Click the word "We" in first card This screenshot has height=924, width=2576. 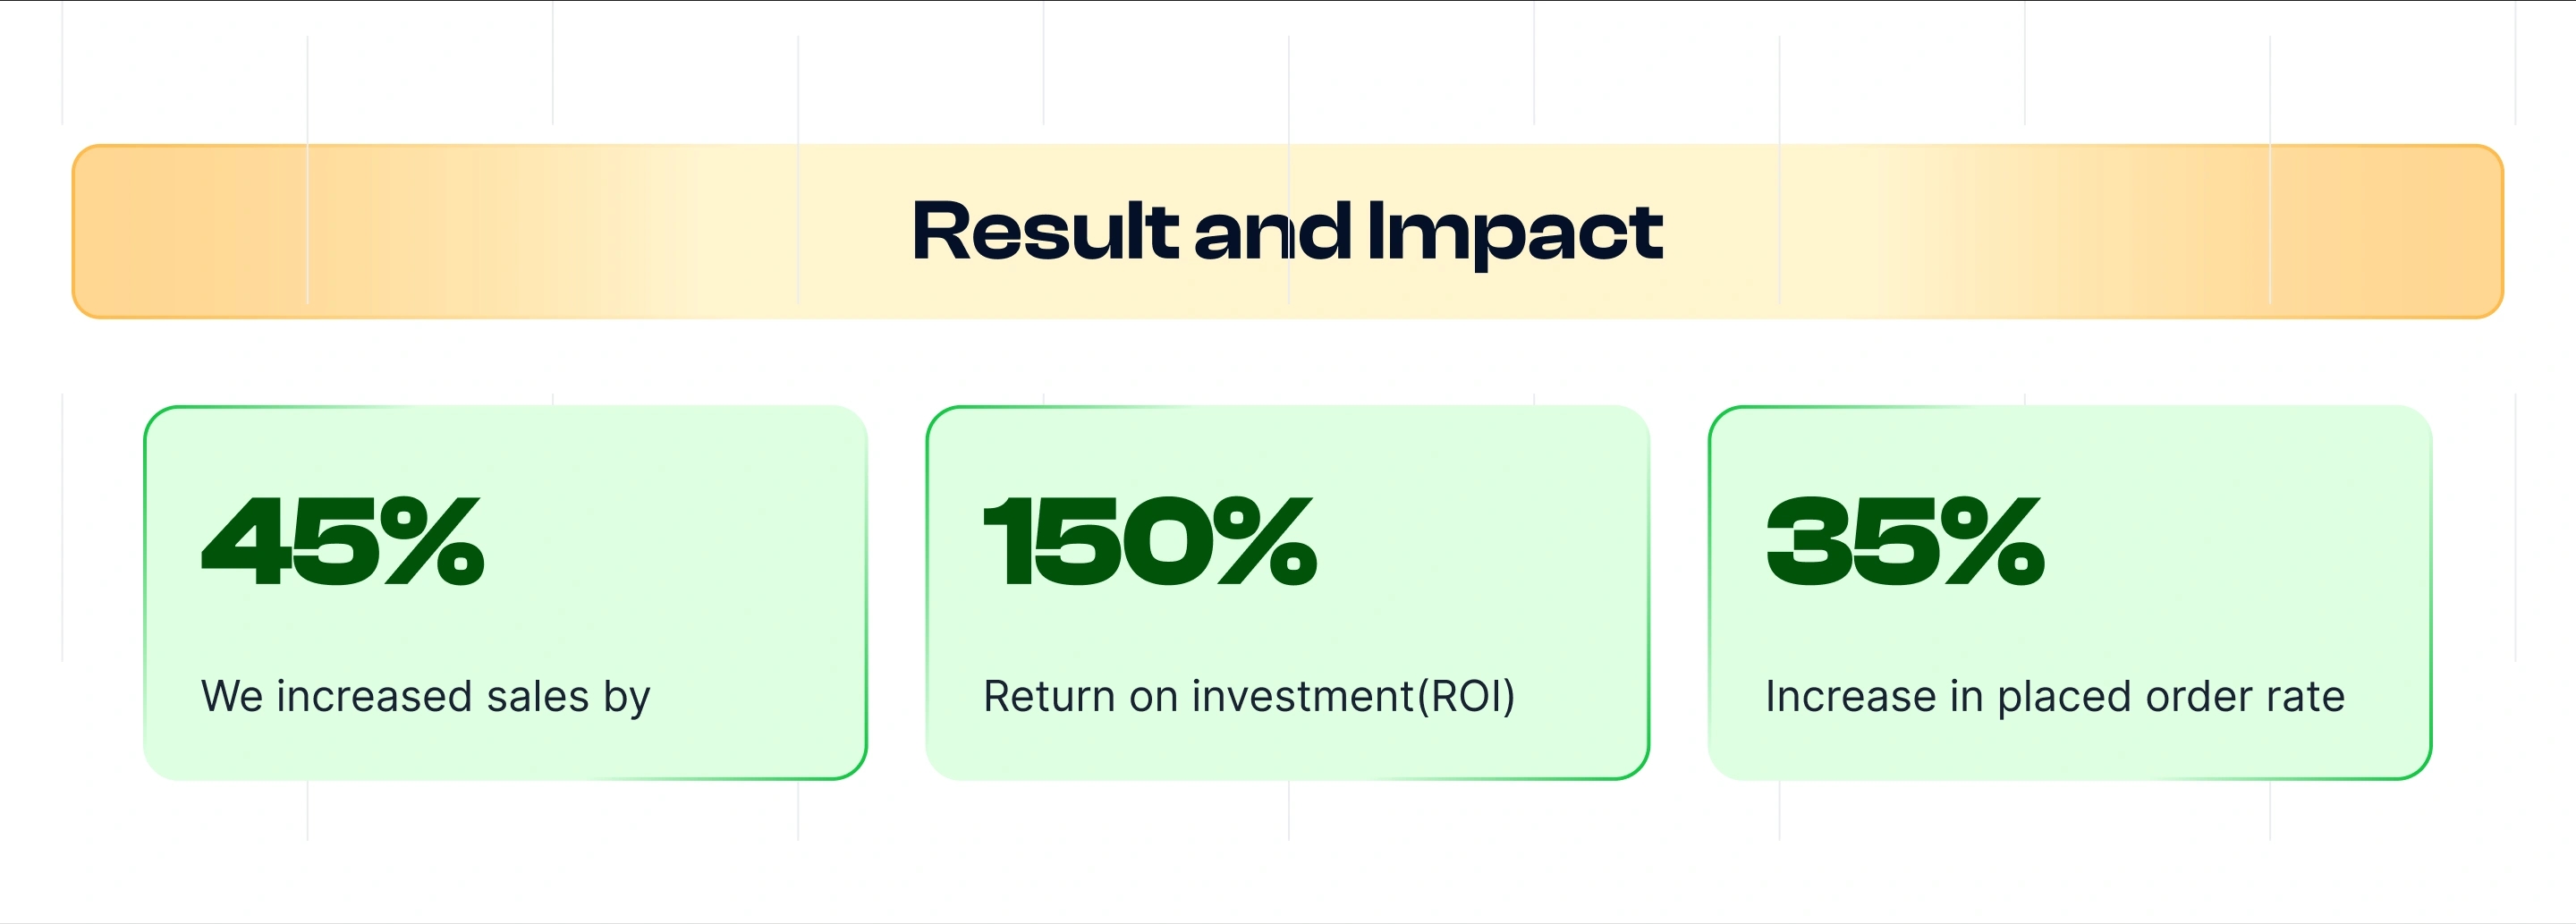232,697
